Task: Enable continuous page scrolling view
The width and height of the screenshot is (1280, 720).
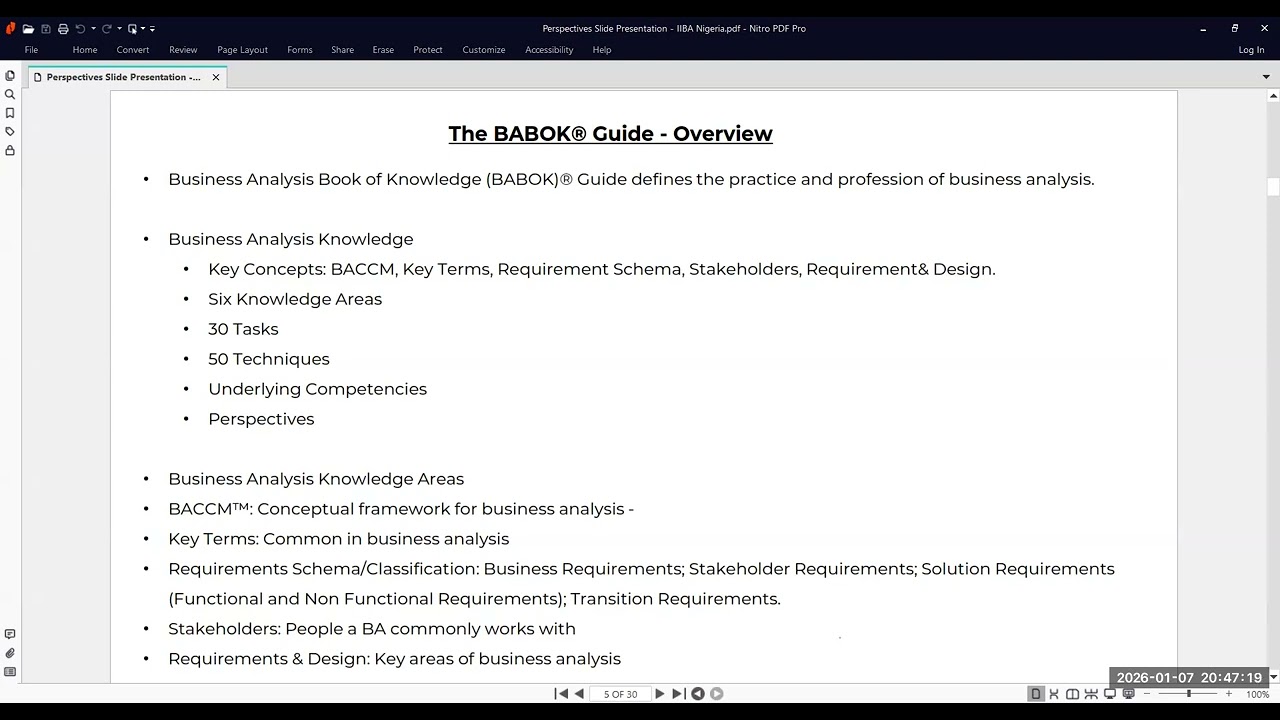Action: [1054, 694]
